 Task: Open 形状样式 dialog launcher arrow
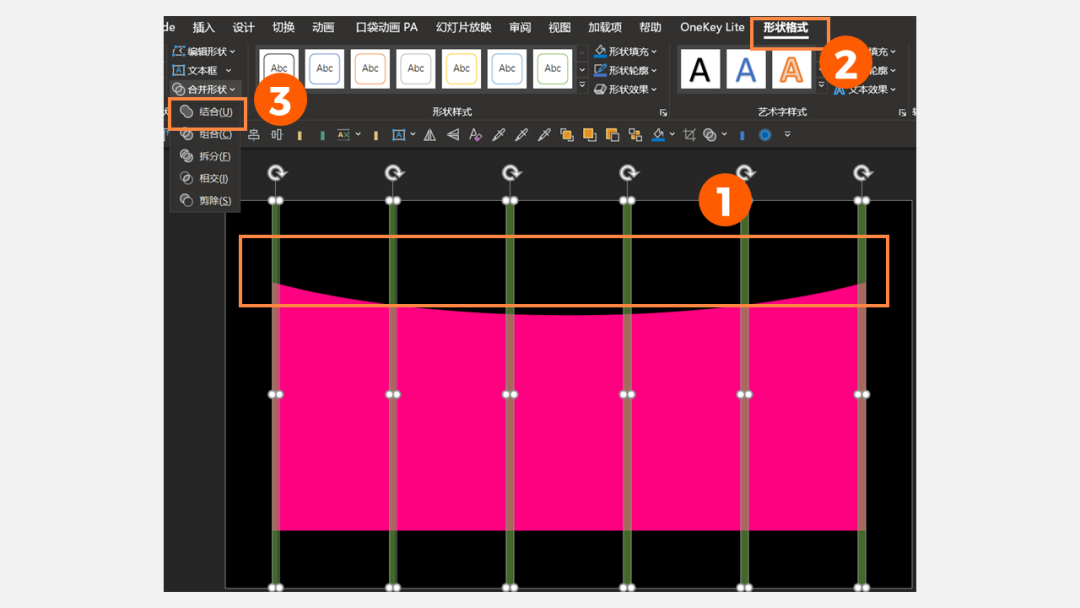tap(662, 113)
